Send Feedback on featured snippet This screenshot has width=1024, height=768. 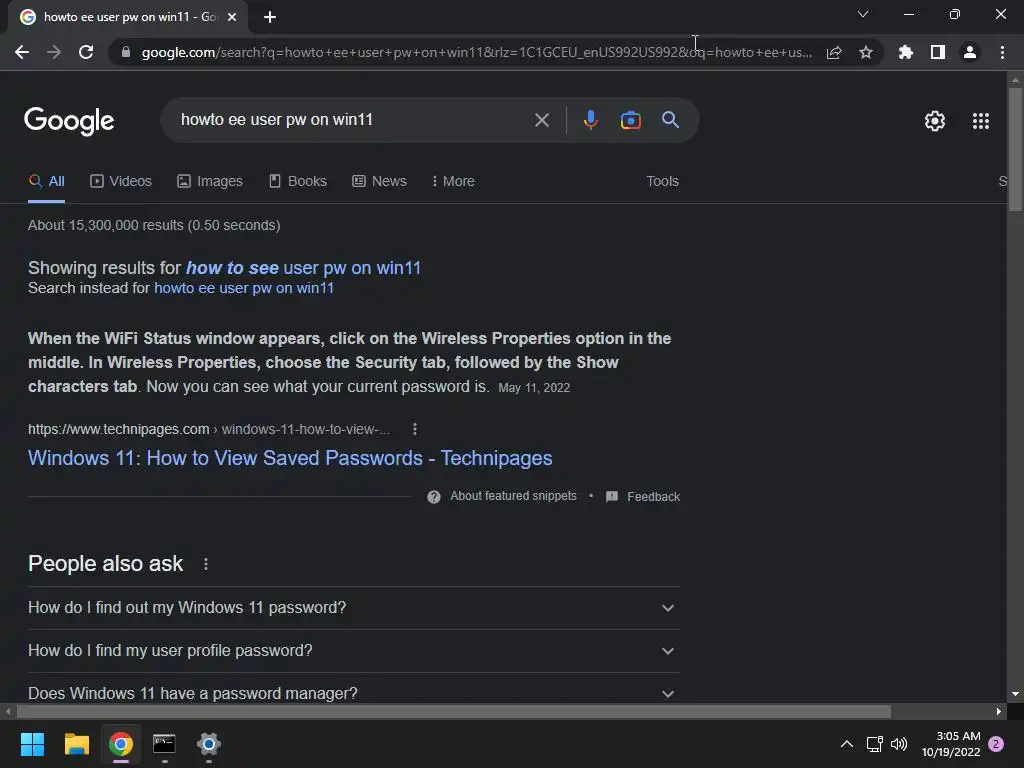tap(643, 496)
